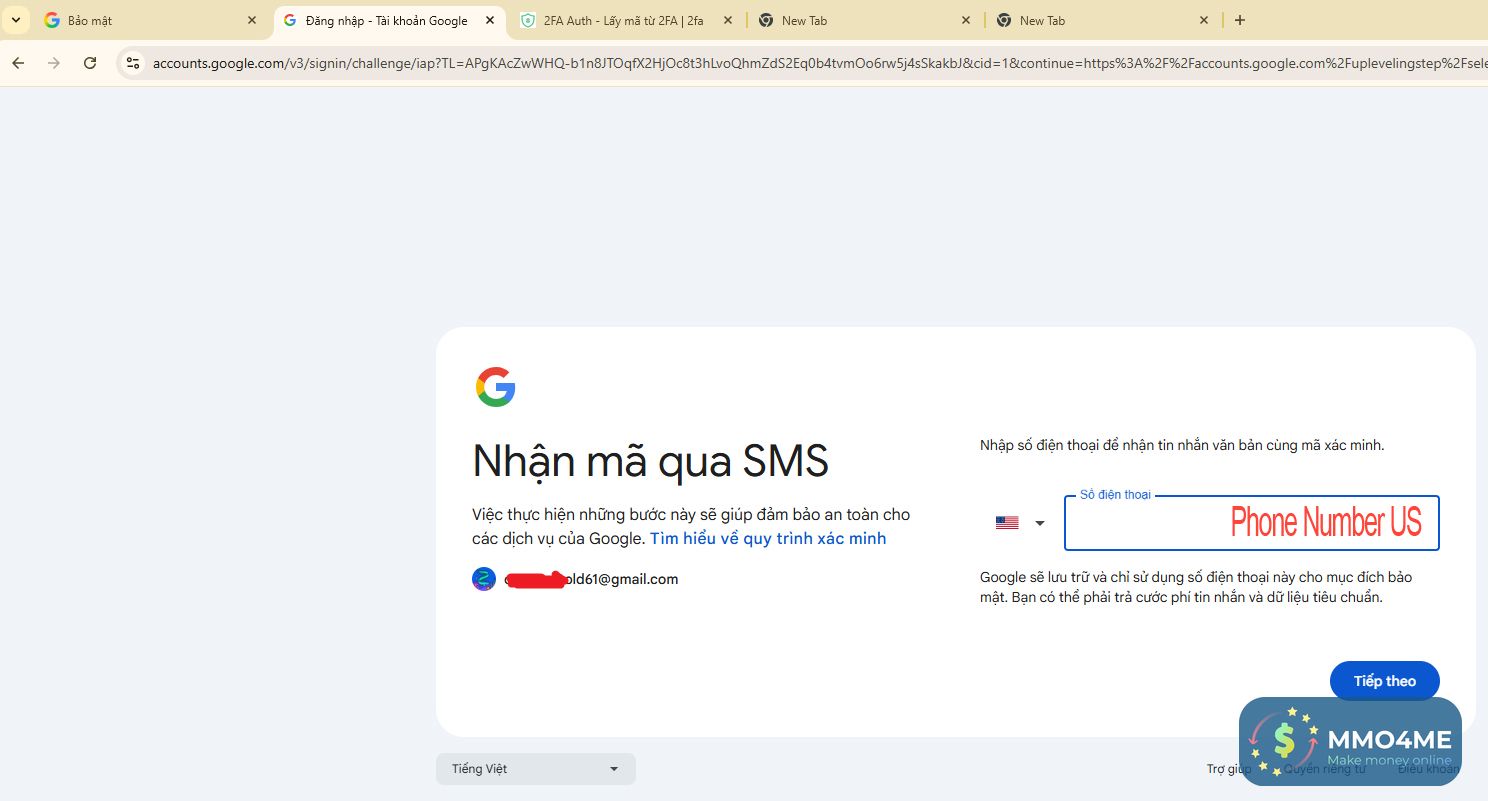Go forward with the browser arrow
Screen dimensions: 1488x801
[54, 63]
